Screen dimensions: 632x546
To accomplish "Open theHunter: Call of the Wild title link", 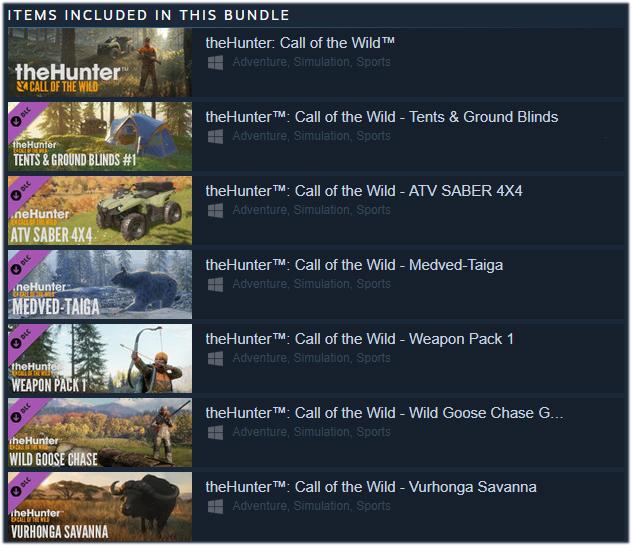I will [x=300, y=43].
